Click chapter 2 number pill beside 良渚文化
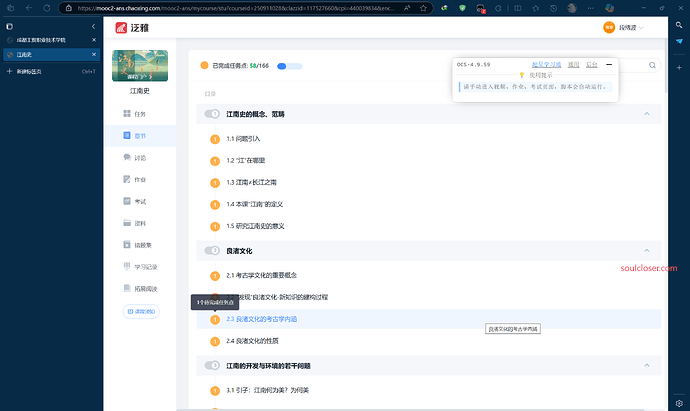This screenshot has height=411, width=690. (212, 250)
